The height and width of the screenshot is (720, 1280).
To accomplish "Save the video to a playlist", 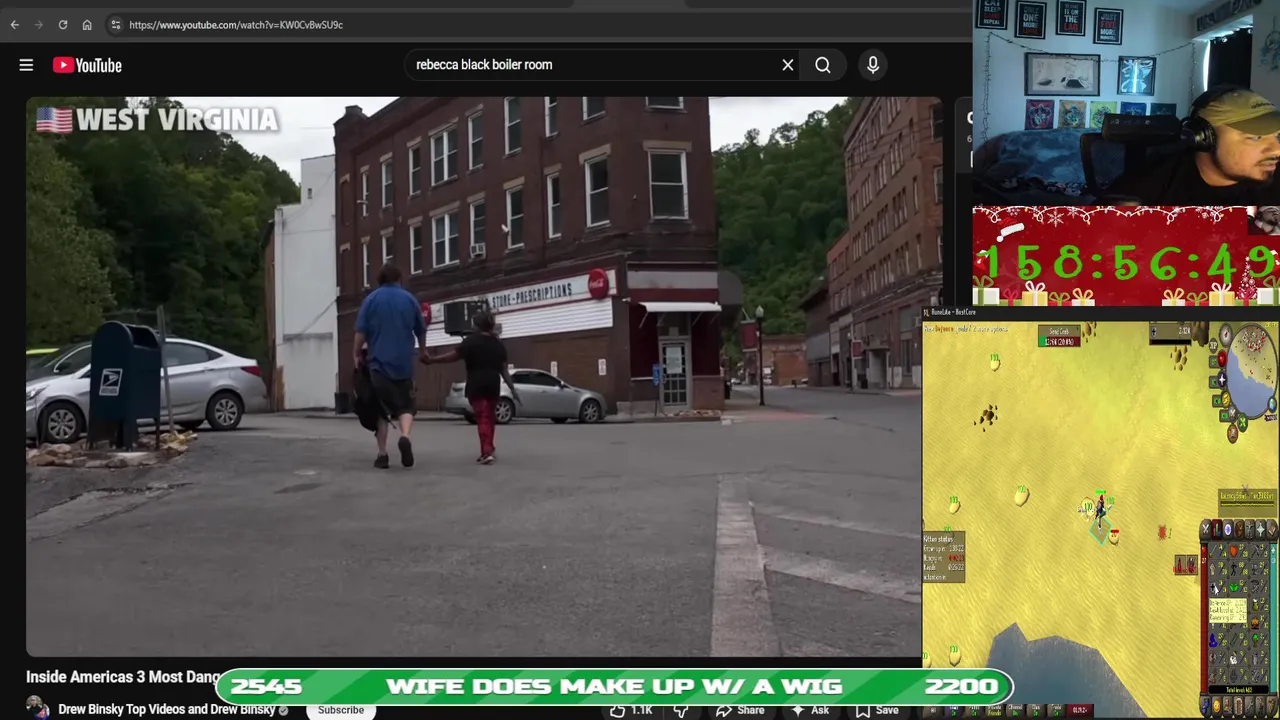I will click(x=876, y=710).
